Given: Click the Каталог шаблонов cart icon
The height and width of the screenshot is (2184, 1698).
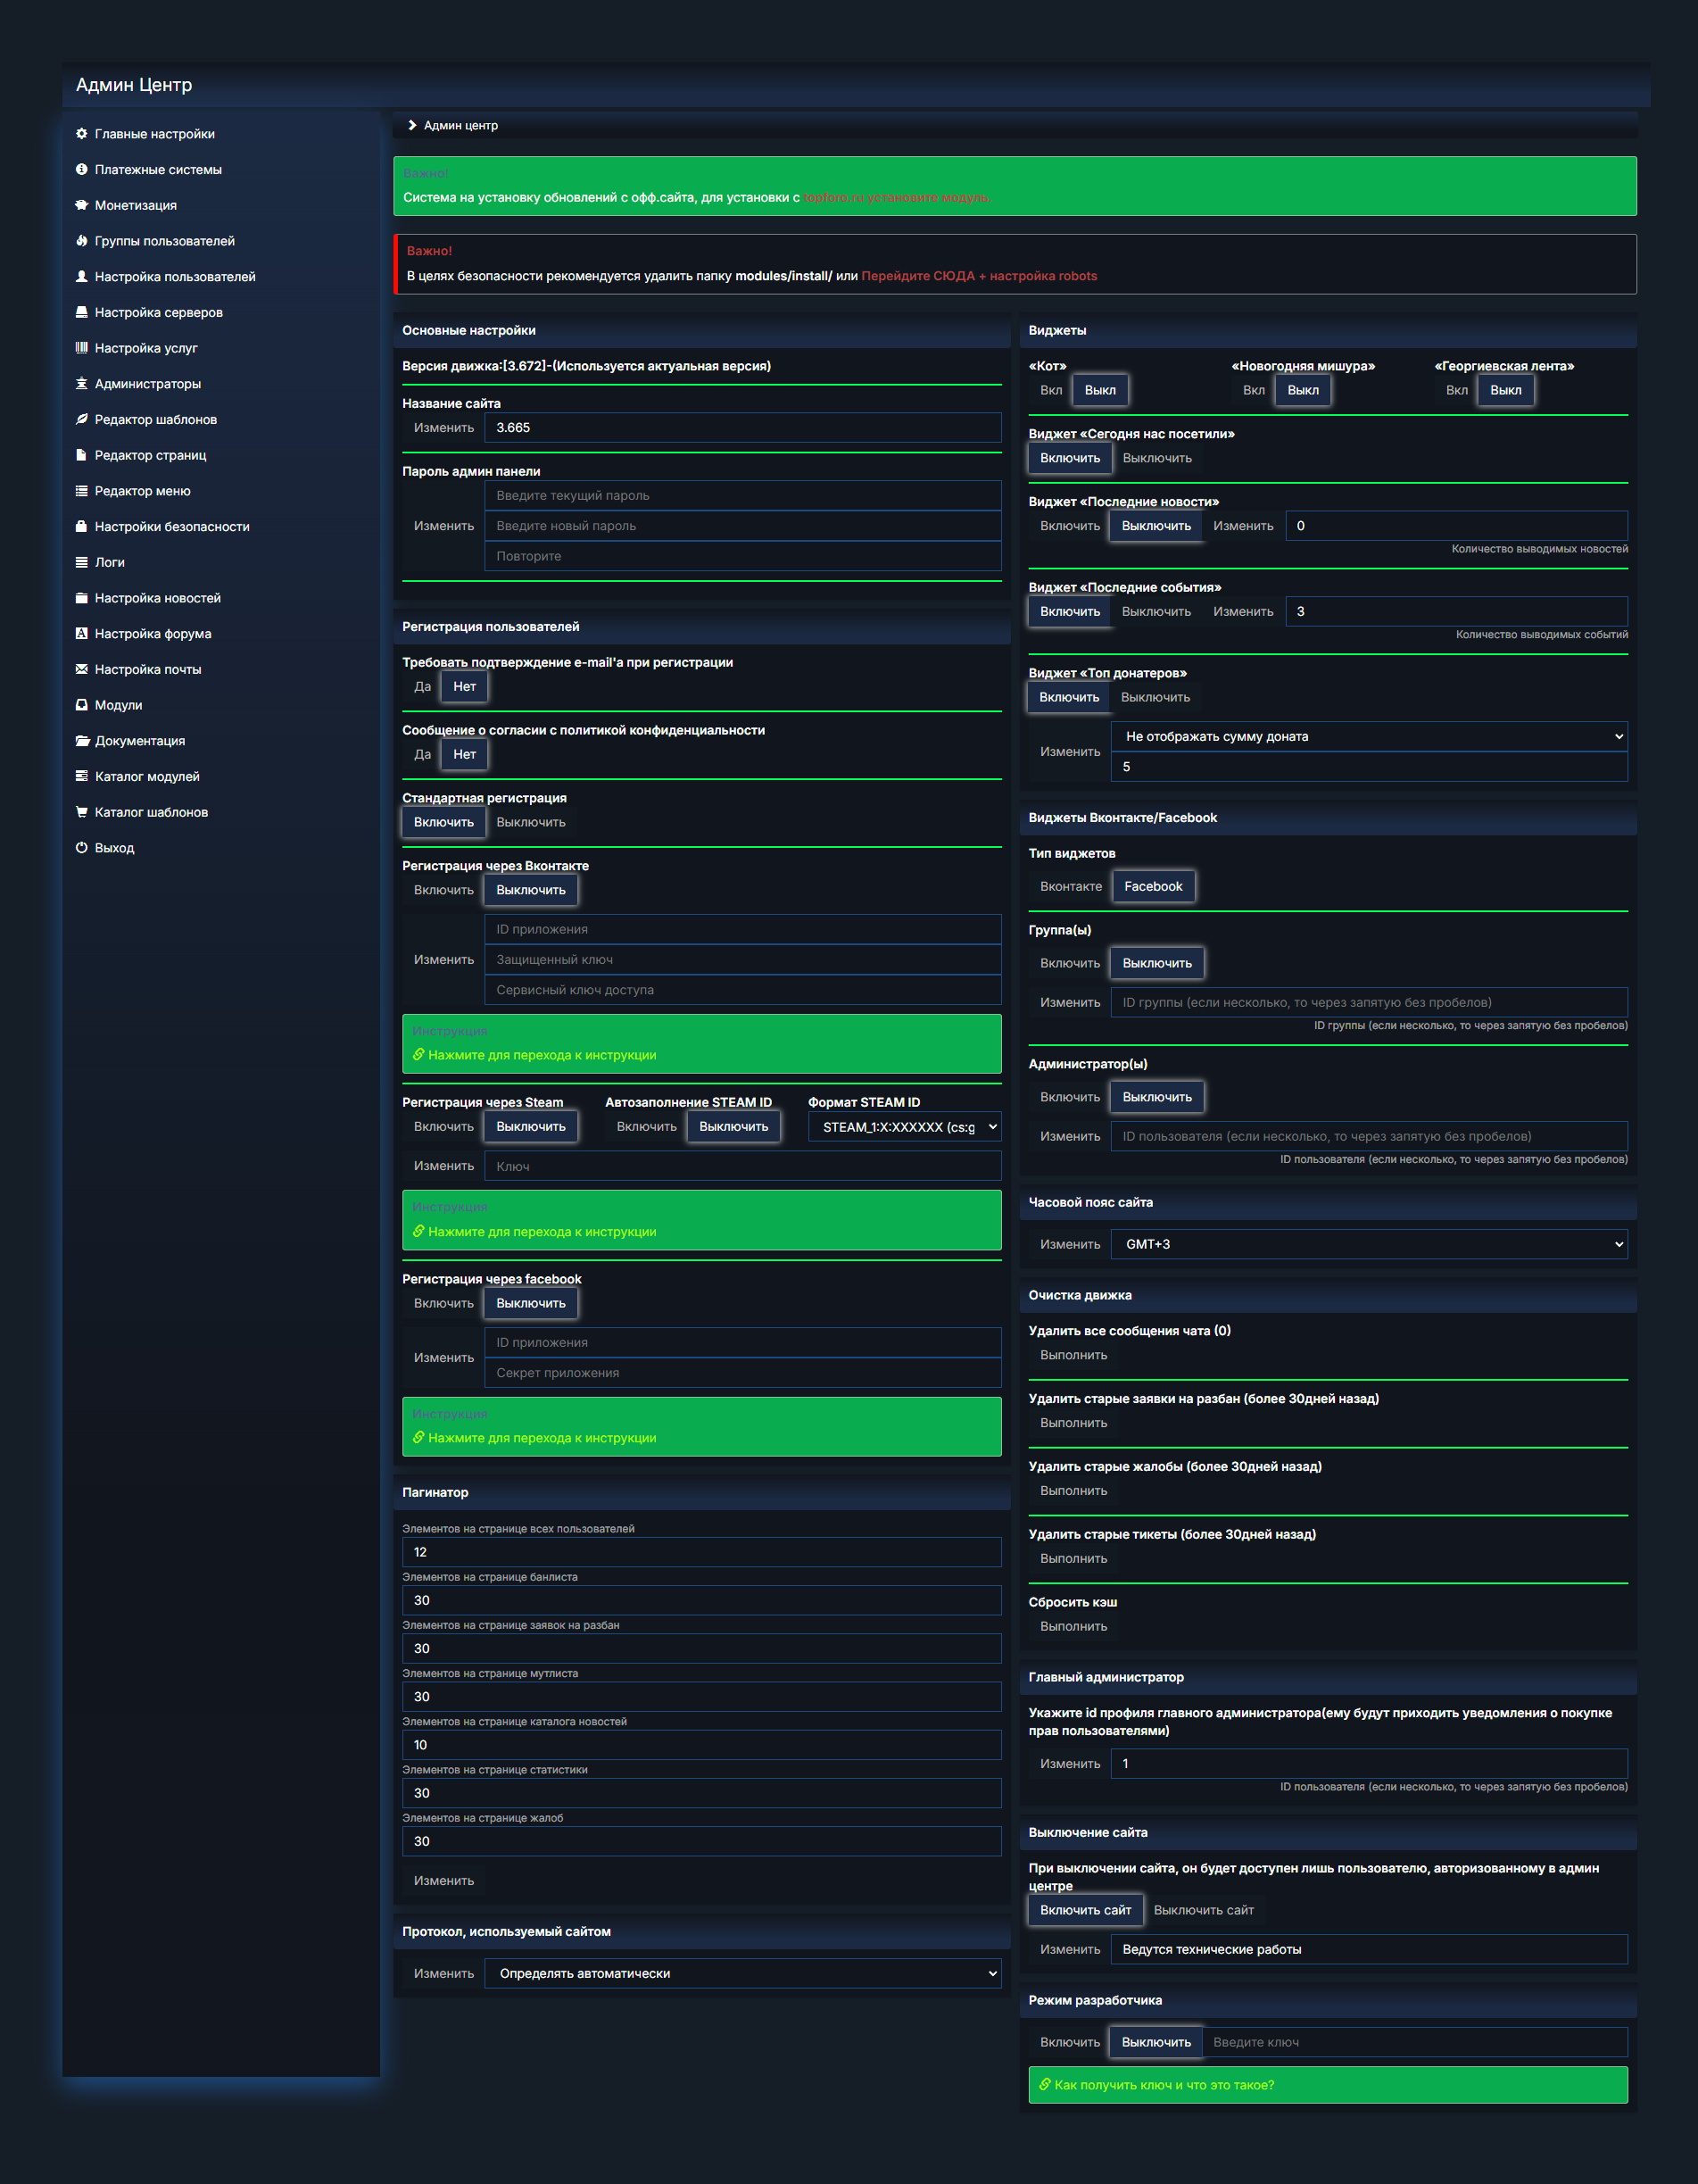Looking at the screenshot, I should point(82,812).
